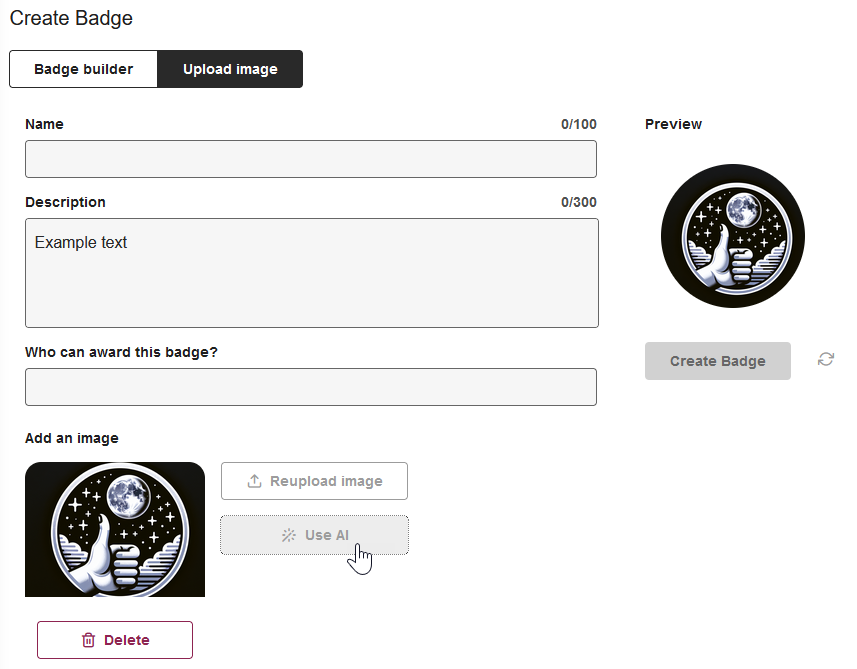
Task: Click the Create Badge page title
Action: (x=71, y=18)
